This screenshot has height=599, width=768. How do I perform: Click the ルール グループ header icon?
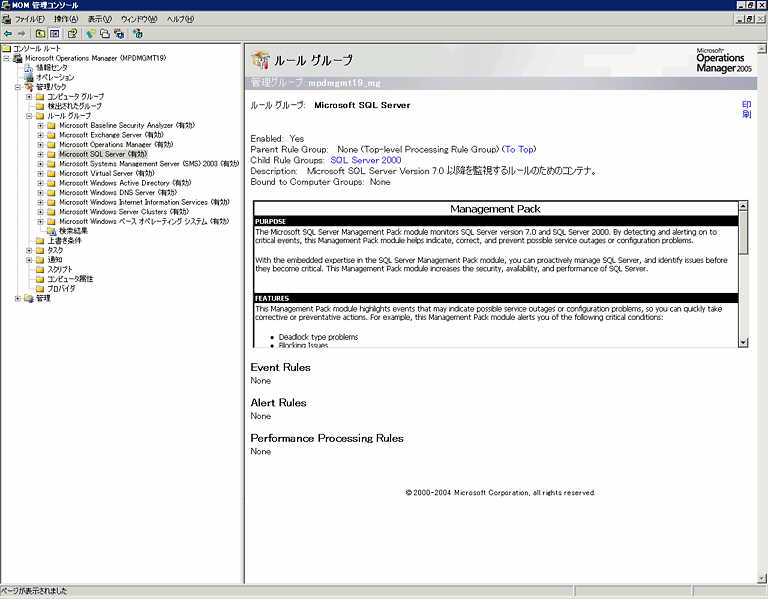click(x=261, y=60)
